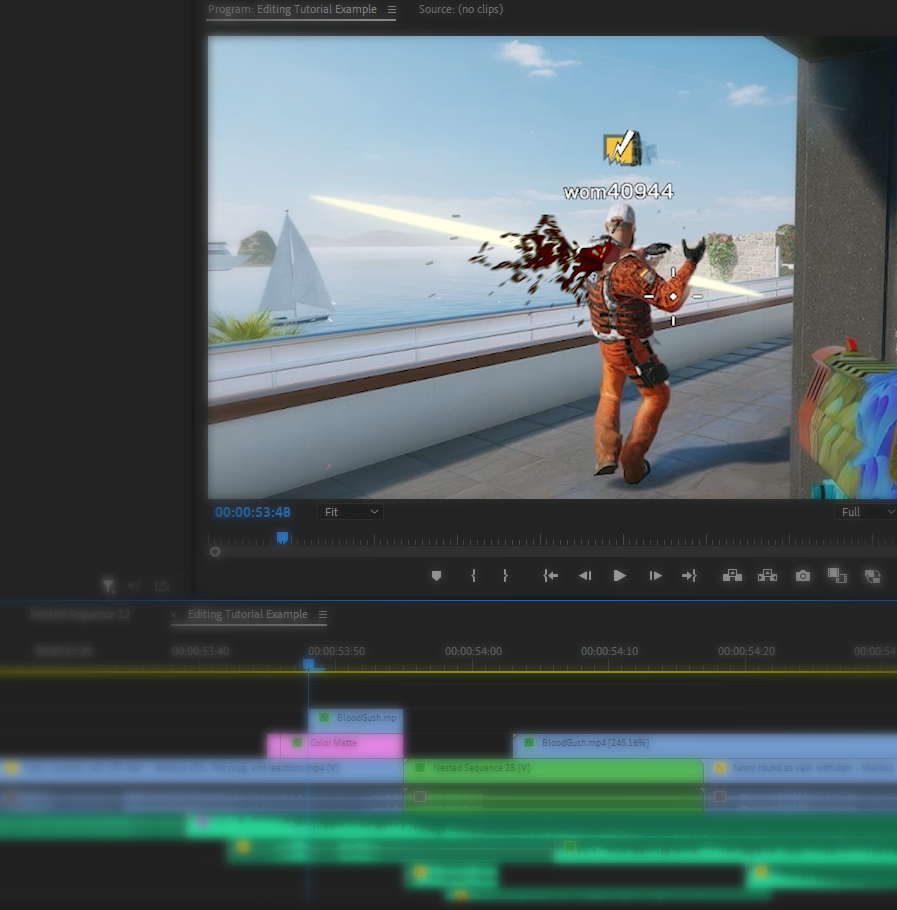897x910 pixels.
Task: Click the 00:00:53:48 playhead timecode
Action: pyautogui.click(x=253, y=512)
